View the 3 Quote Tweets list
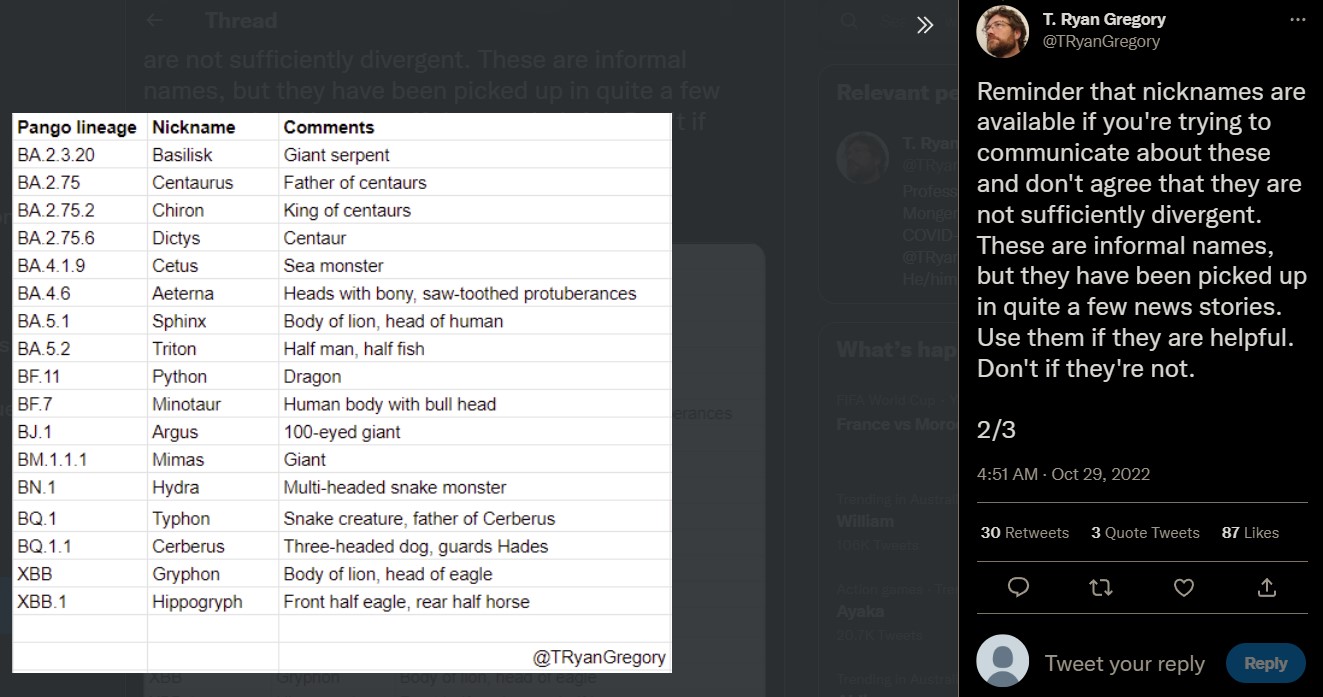 coord(1145,533)
